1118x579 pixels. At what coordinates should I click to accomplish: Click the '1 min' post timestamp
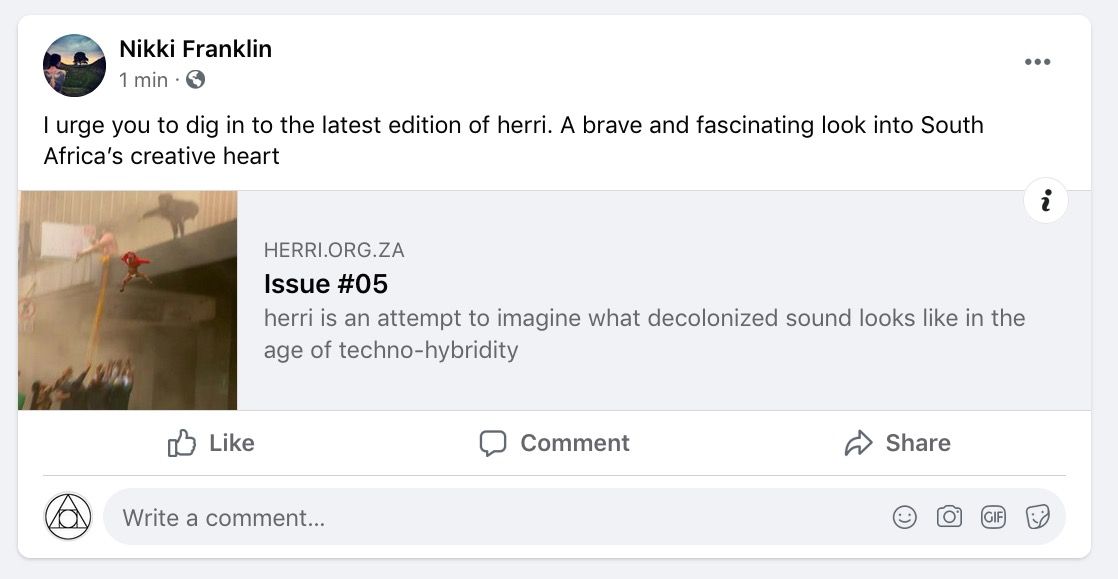click(x=143, y=80)
